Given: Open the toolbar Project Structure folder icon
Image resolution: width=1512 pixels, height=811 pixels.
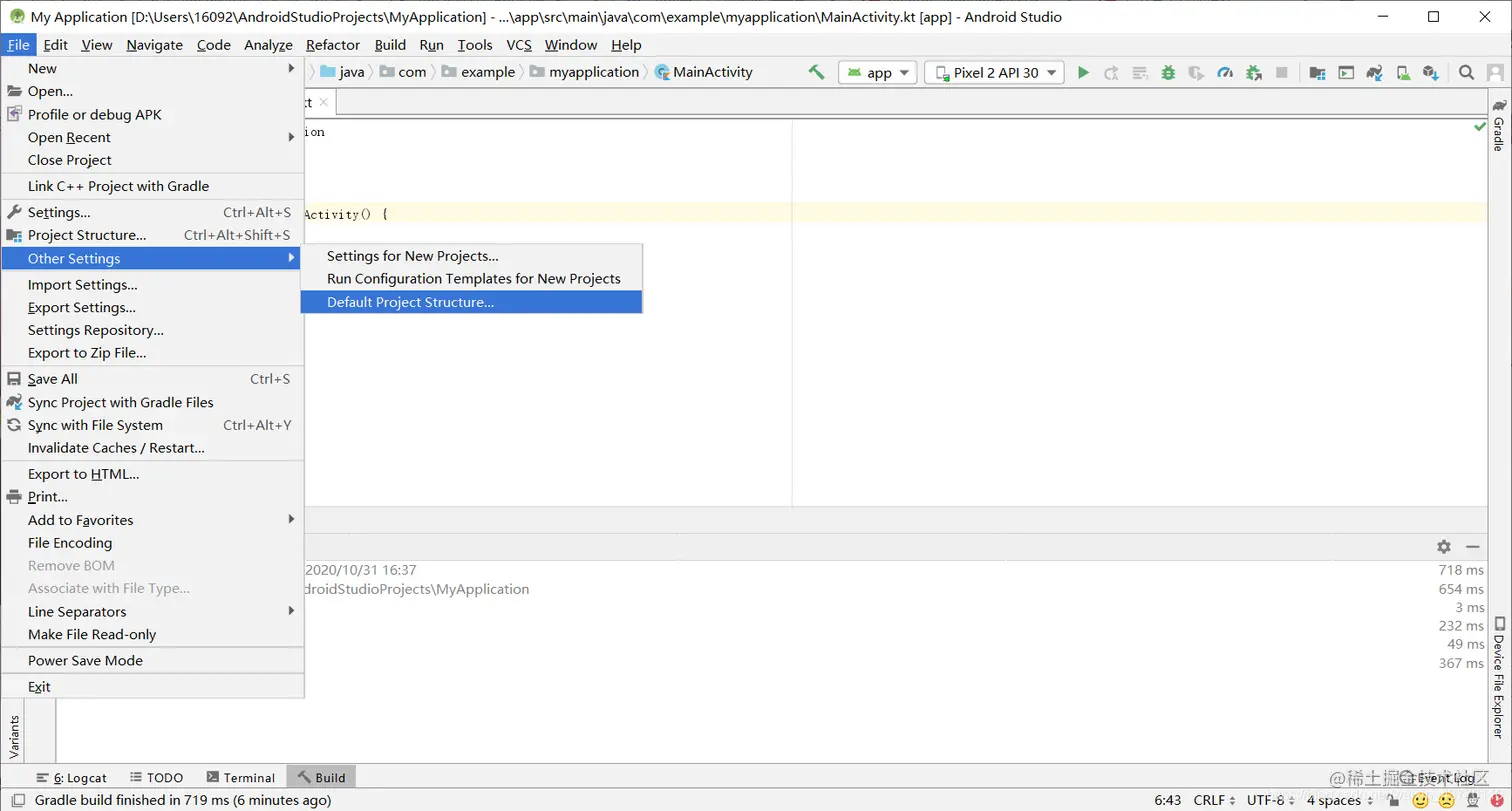Looking at the screenshot, I should [x=1318, y=72].
